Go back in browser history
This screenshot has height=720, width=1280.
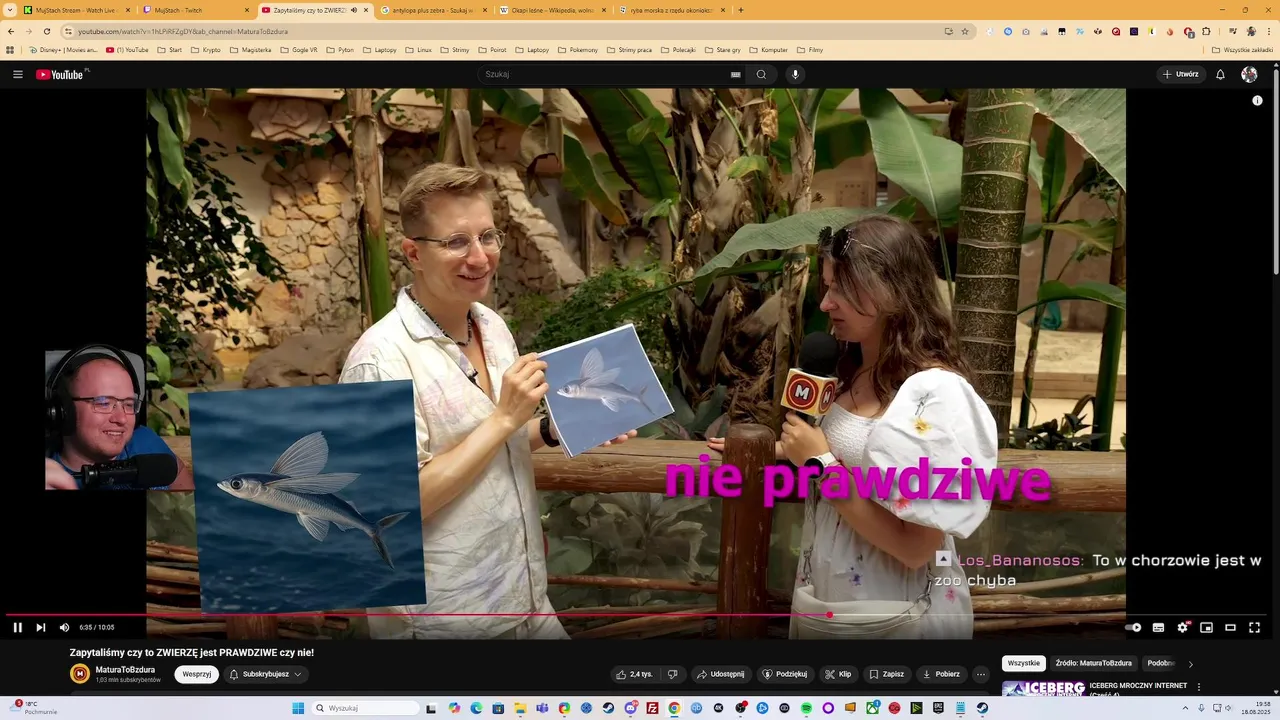click(11, 31)
